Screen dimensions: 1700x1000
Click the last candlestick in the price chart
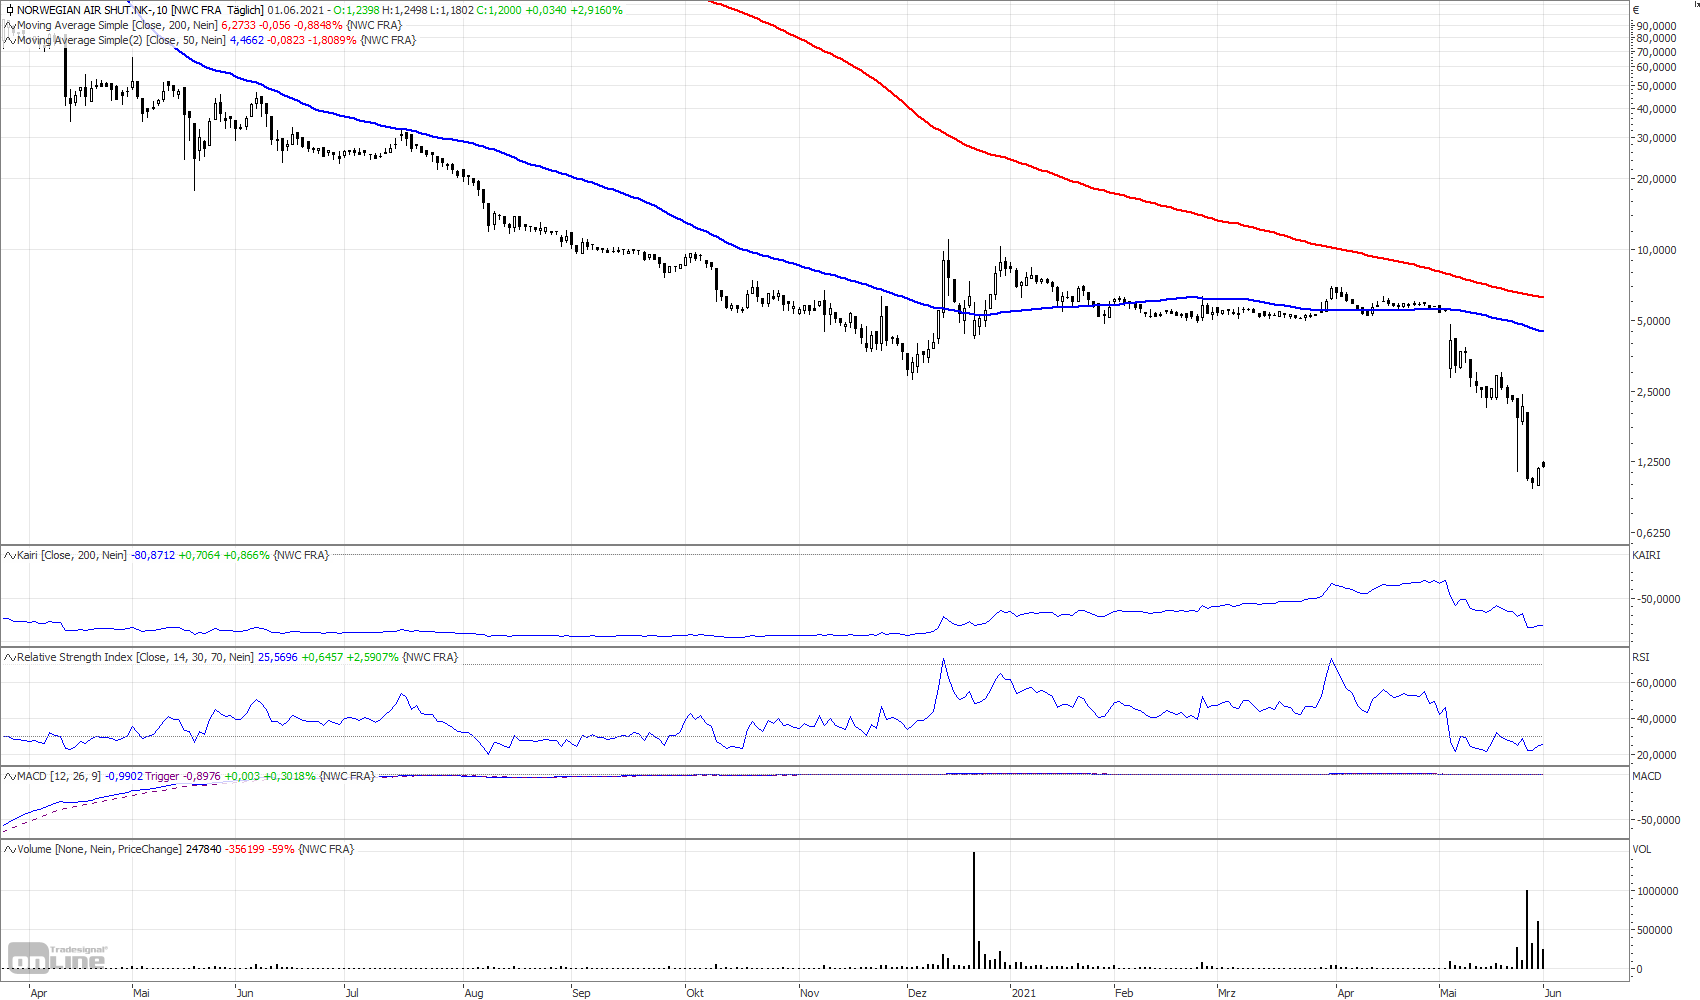click(1544, 464)
